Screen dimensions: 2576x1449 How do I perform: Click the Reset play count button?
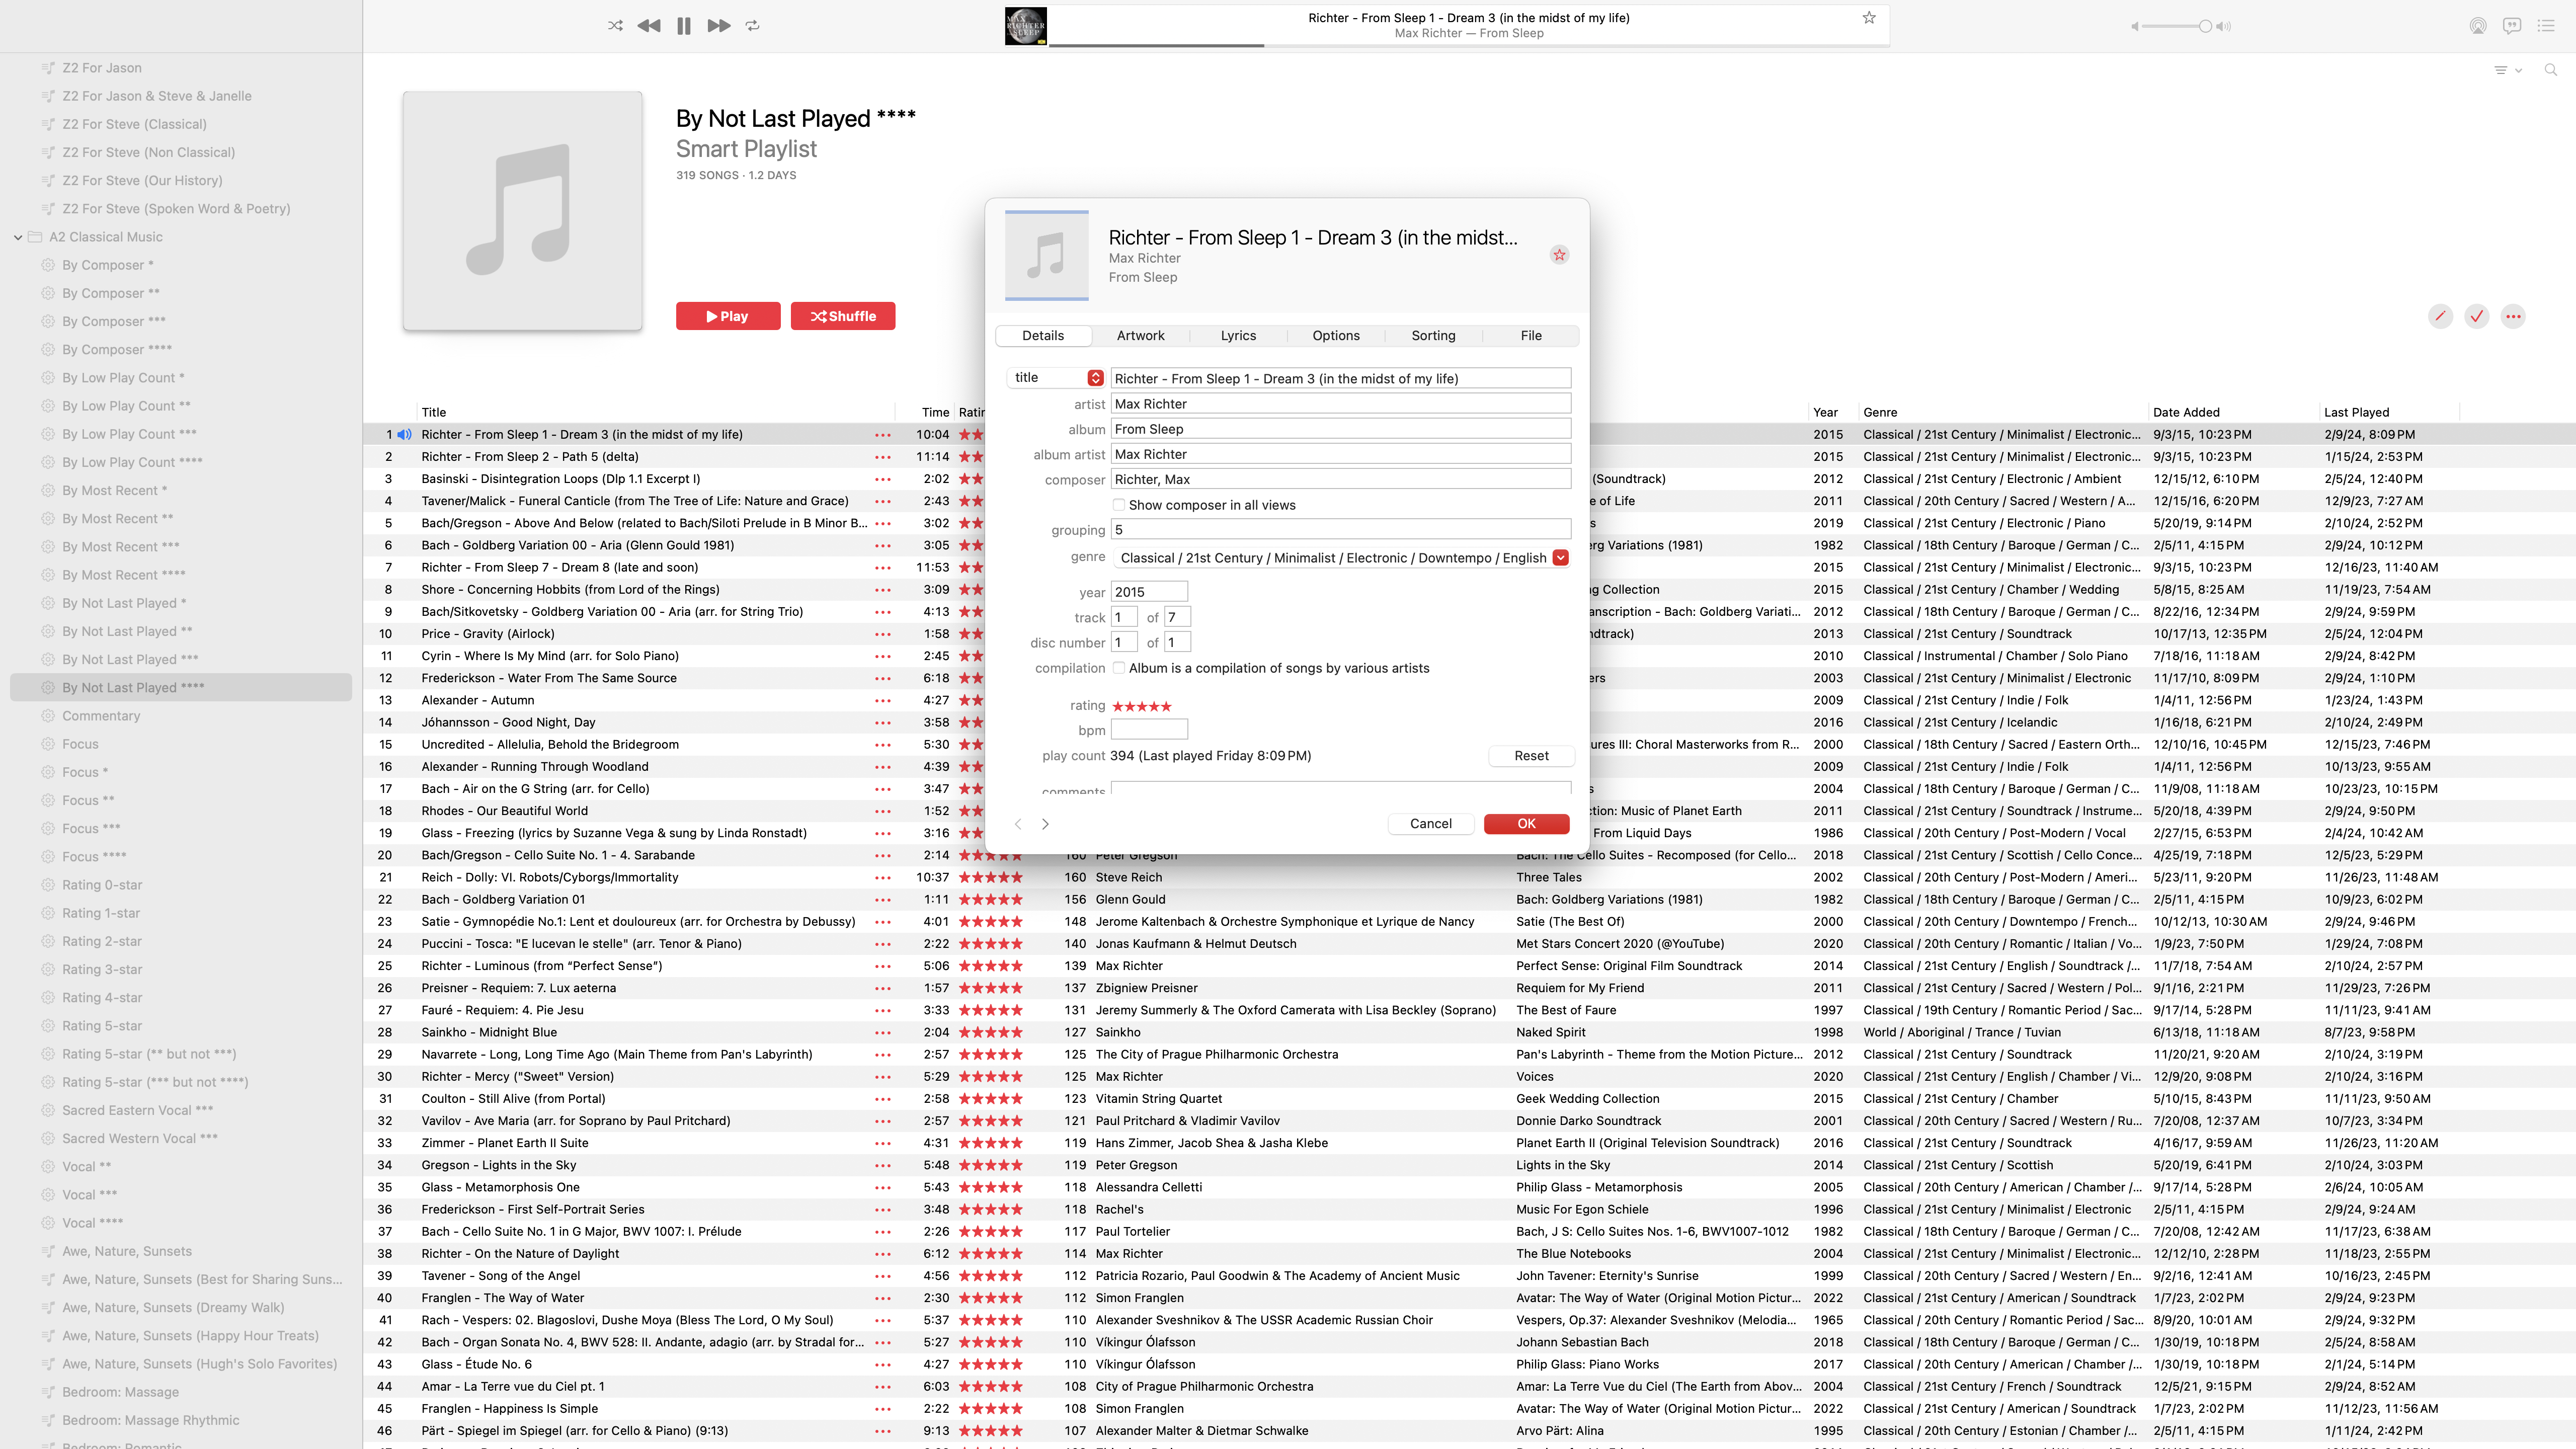click(1530, 756)
